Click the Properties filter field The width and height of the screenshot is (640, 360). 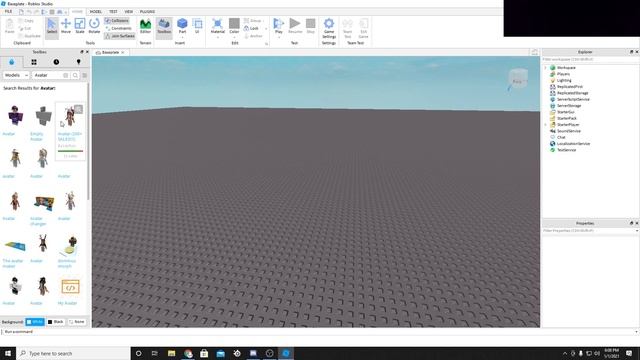pyautogui.click(x=590, y=231)
